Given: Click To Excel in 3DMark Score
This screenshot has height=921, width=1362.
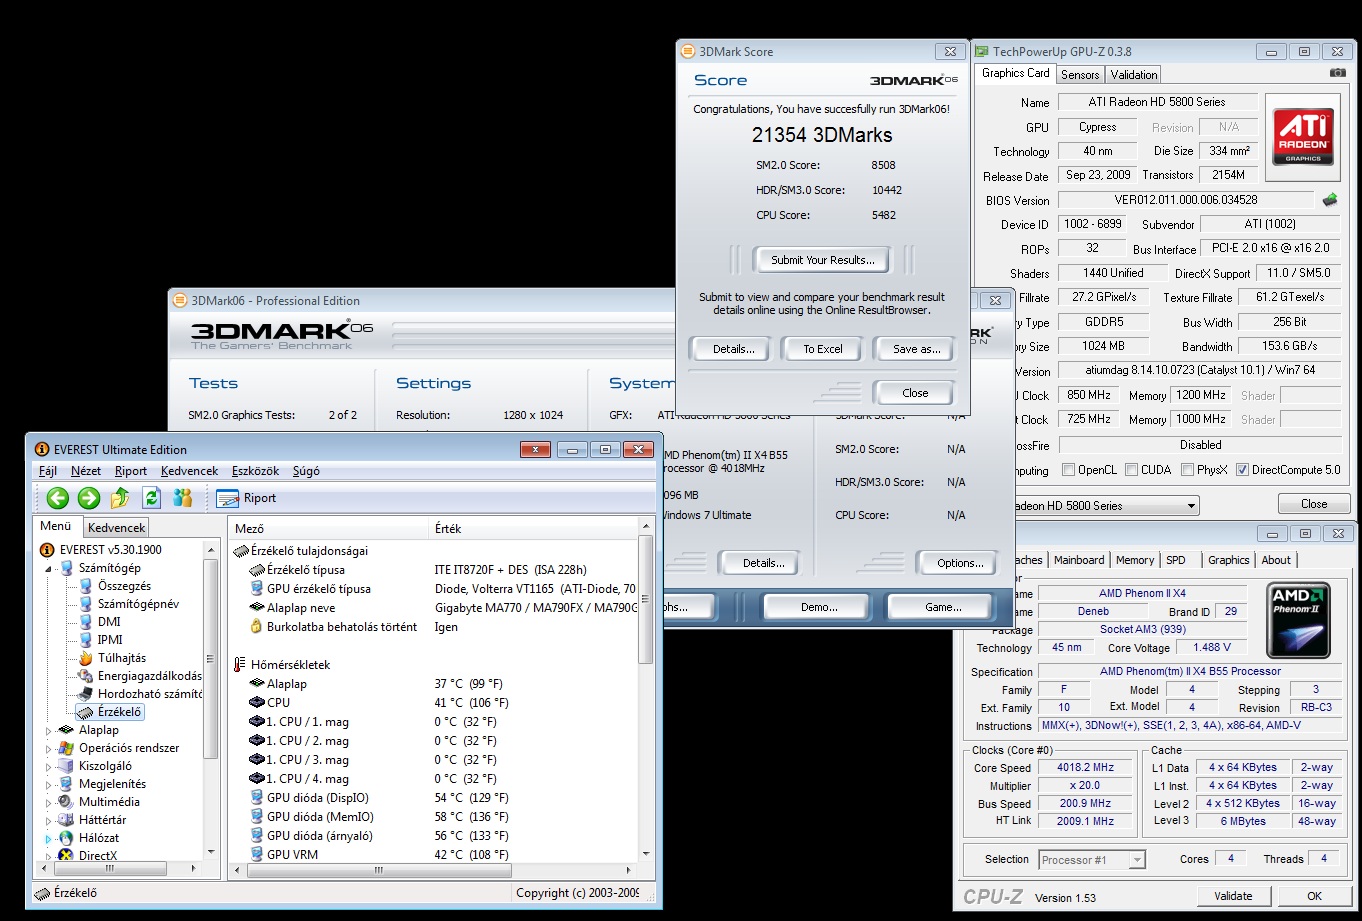Looking at the screenshot, I should click(x=823, y=349).
